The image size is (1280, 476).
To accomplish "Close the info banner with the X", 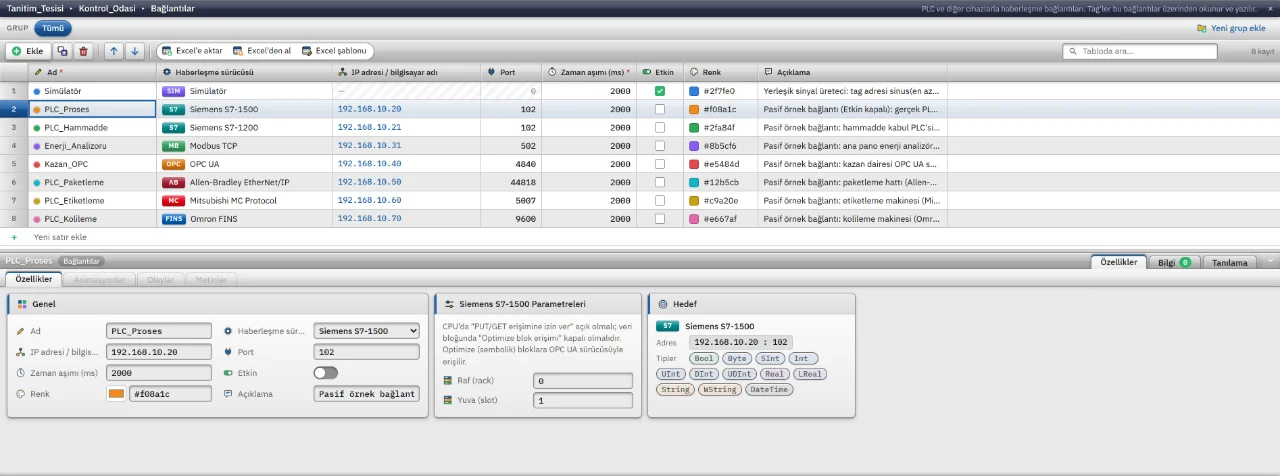I will (x=1270, y=8).
